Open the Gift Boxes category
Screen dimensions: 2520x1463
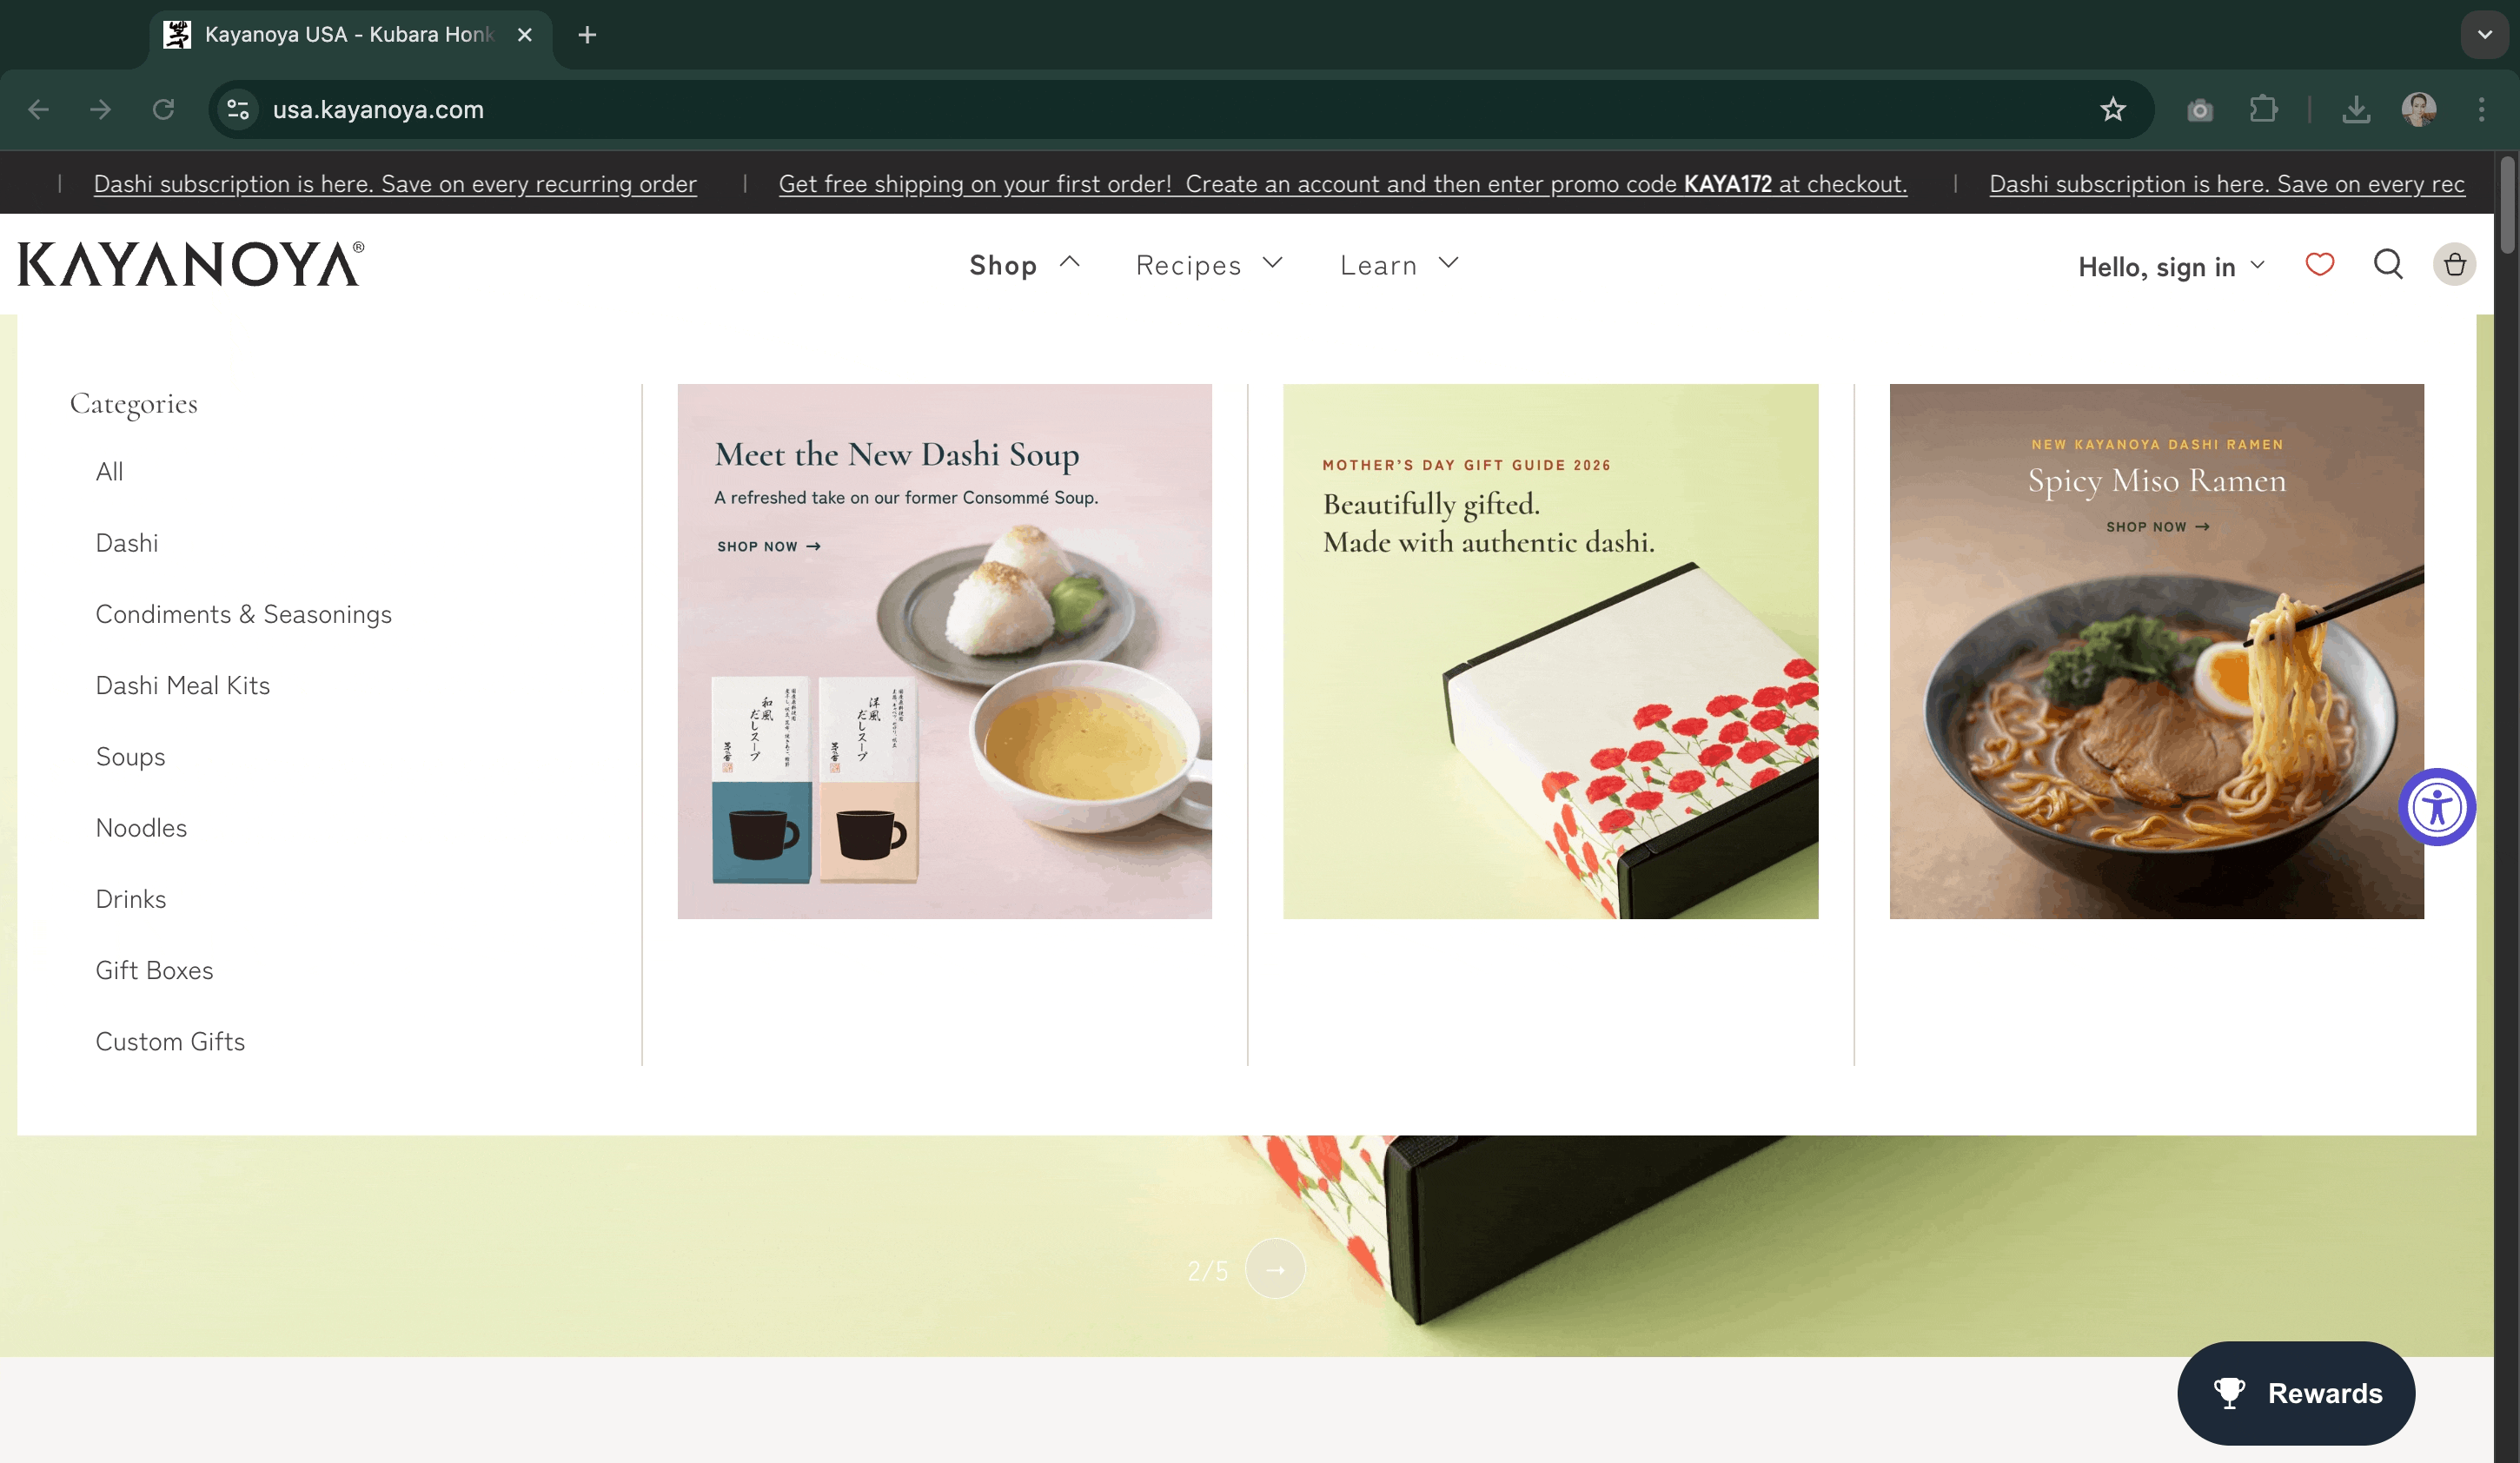pos(155,970)
